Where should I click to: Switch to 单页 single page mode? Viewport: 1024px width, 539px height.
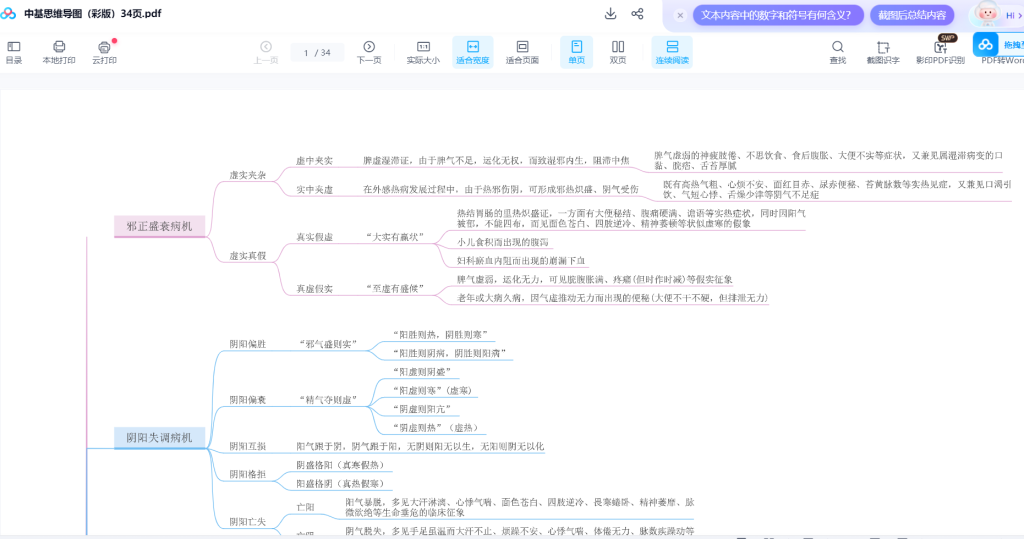[577, 52]
